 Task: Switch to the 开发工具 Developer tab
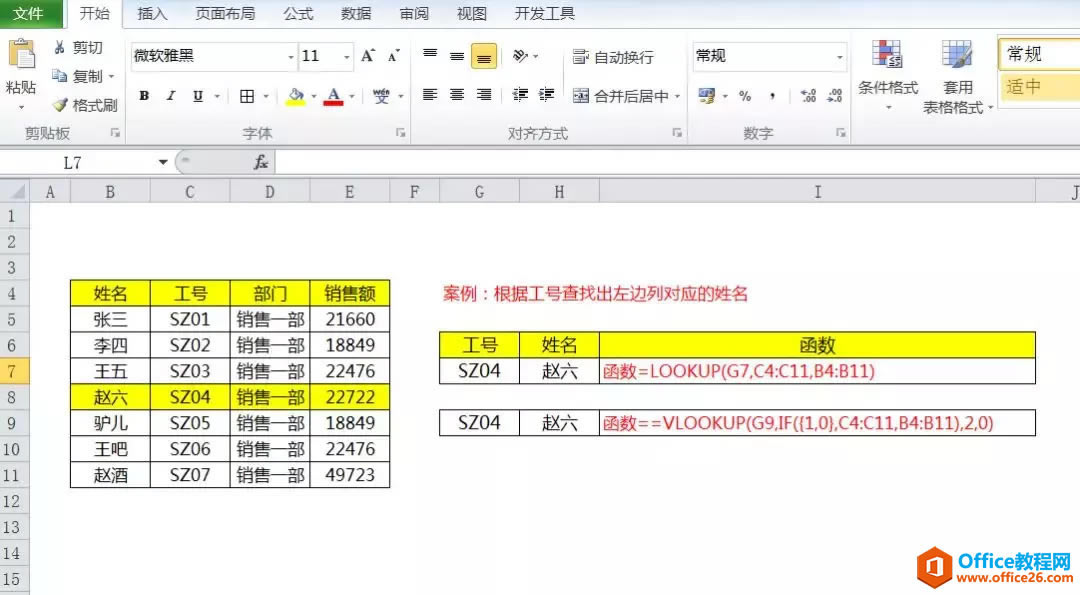coord(545,14)
